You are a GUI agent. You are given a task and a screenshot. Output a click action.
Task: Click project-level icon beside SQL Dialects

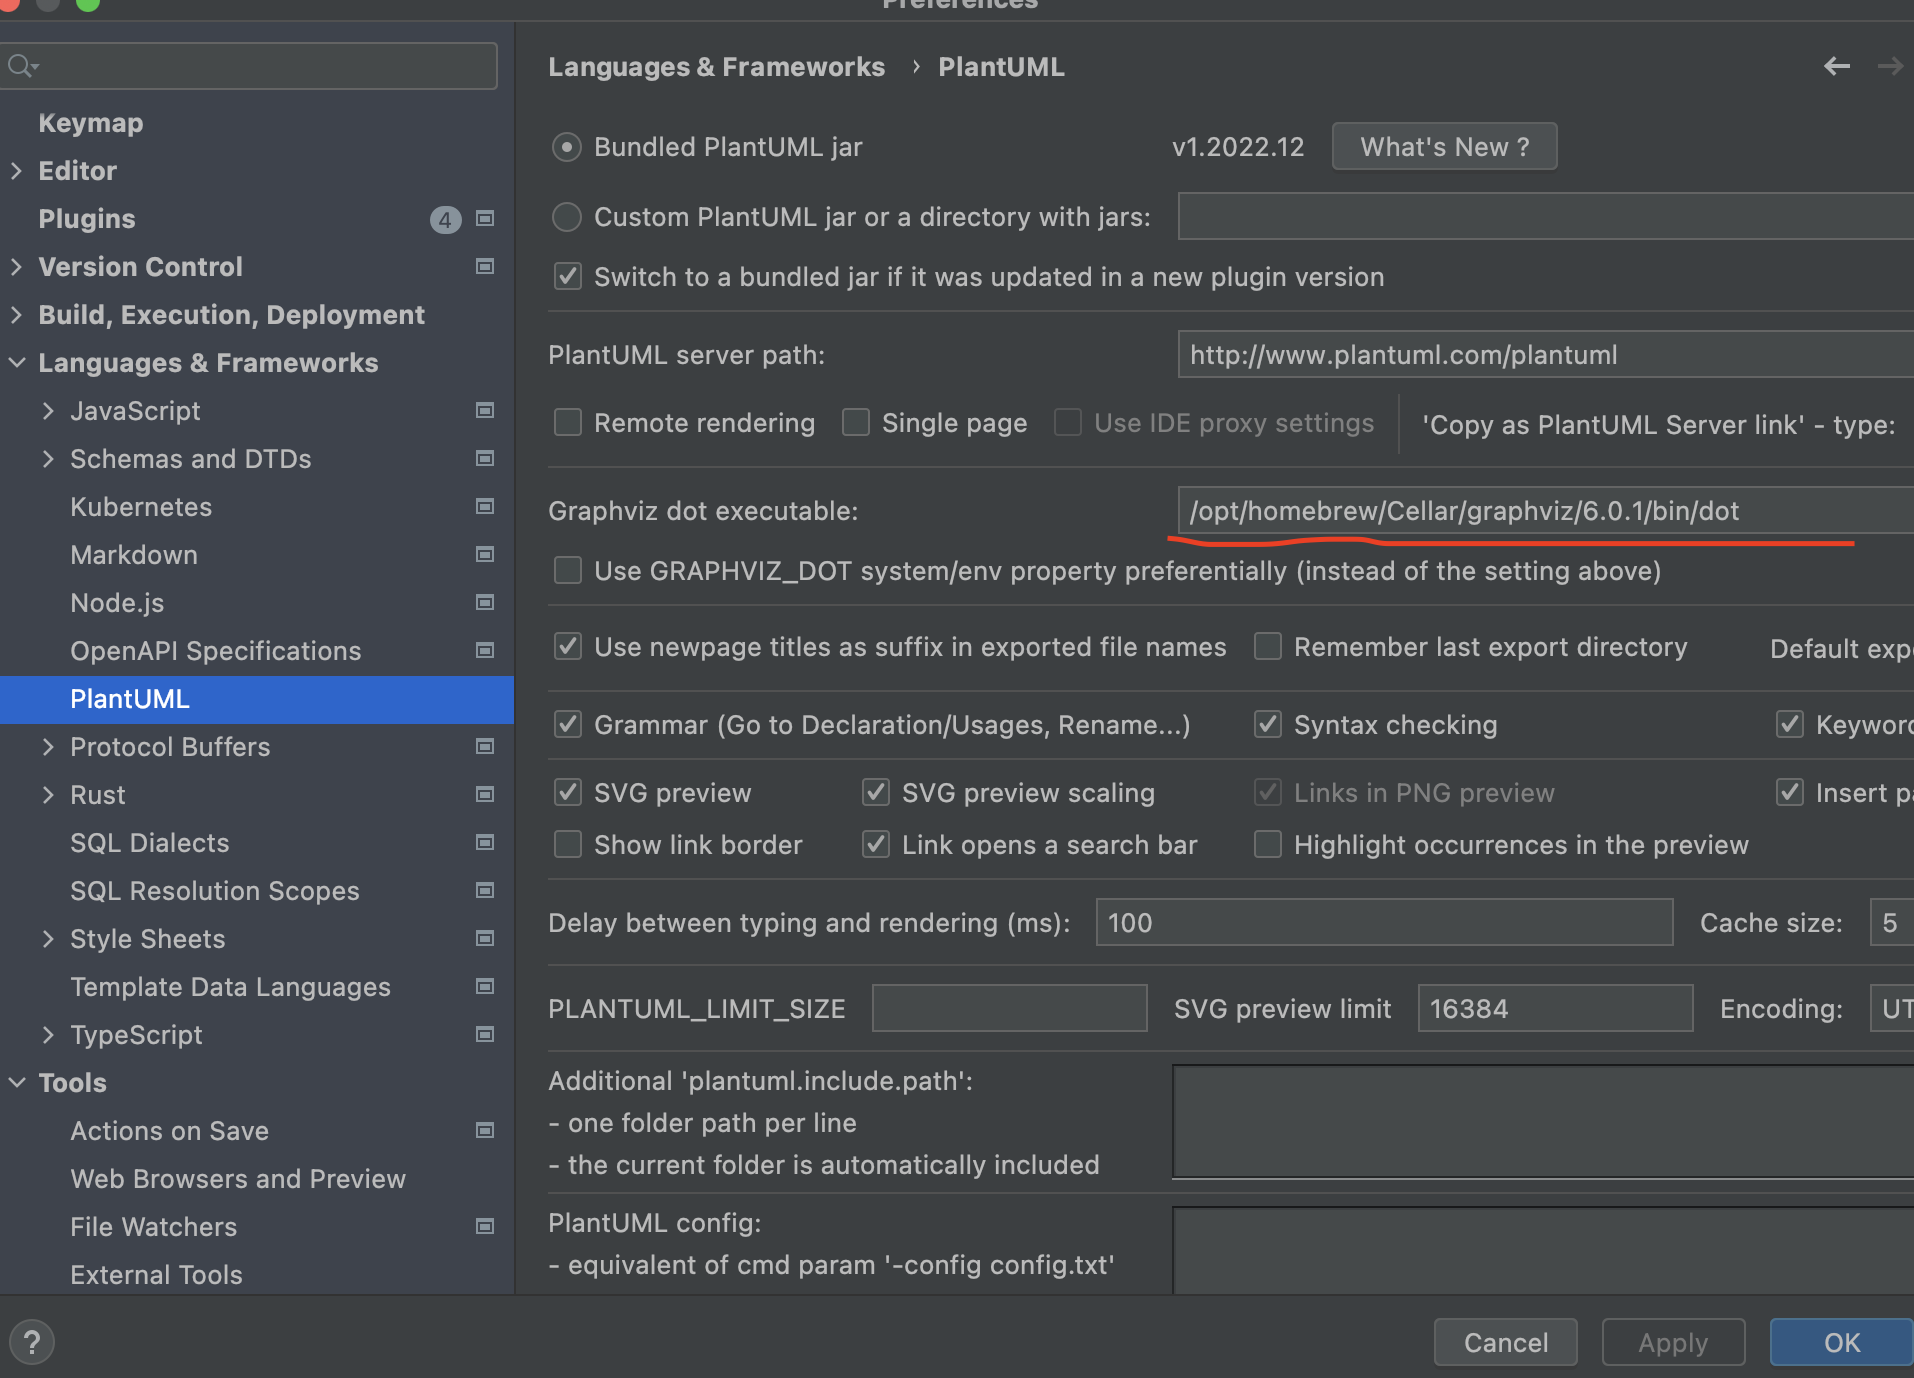click(x=485, y=843)
